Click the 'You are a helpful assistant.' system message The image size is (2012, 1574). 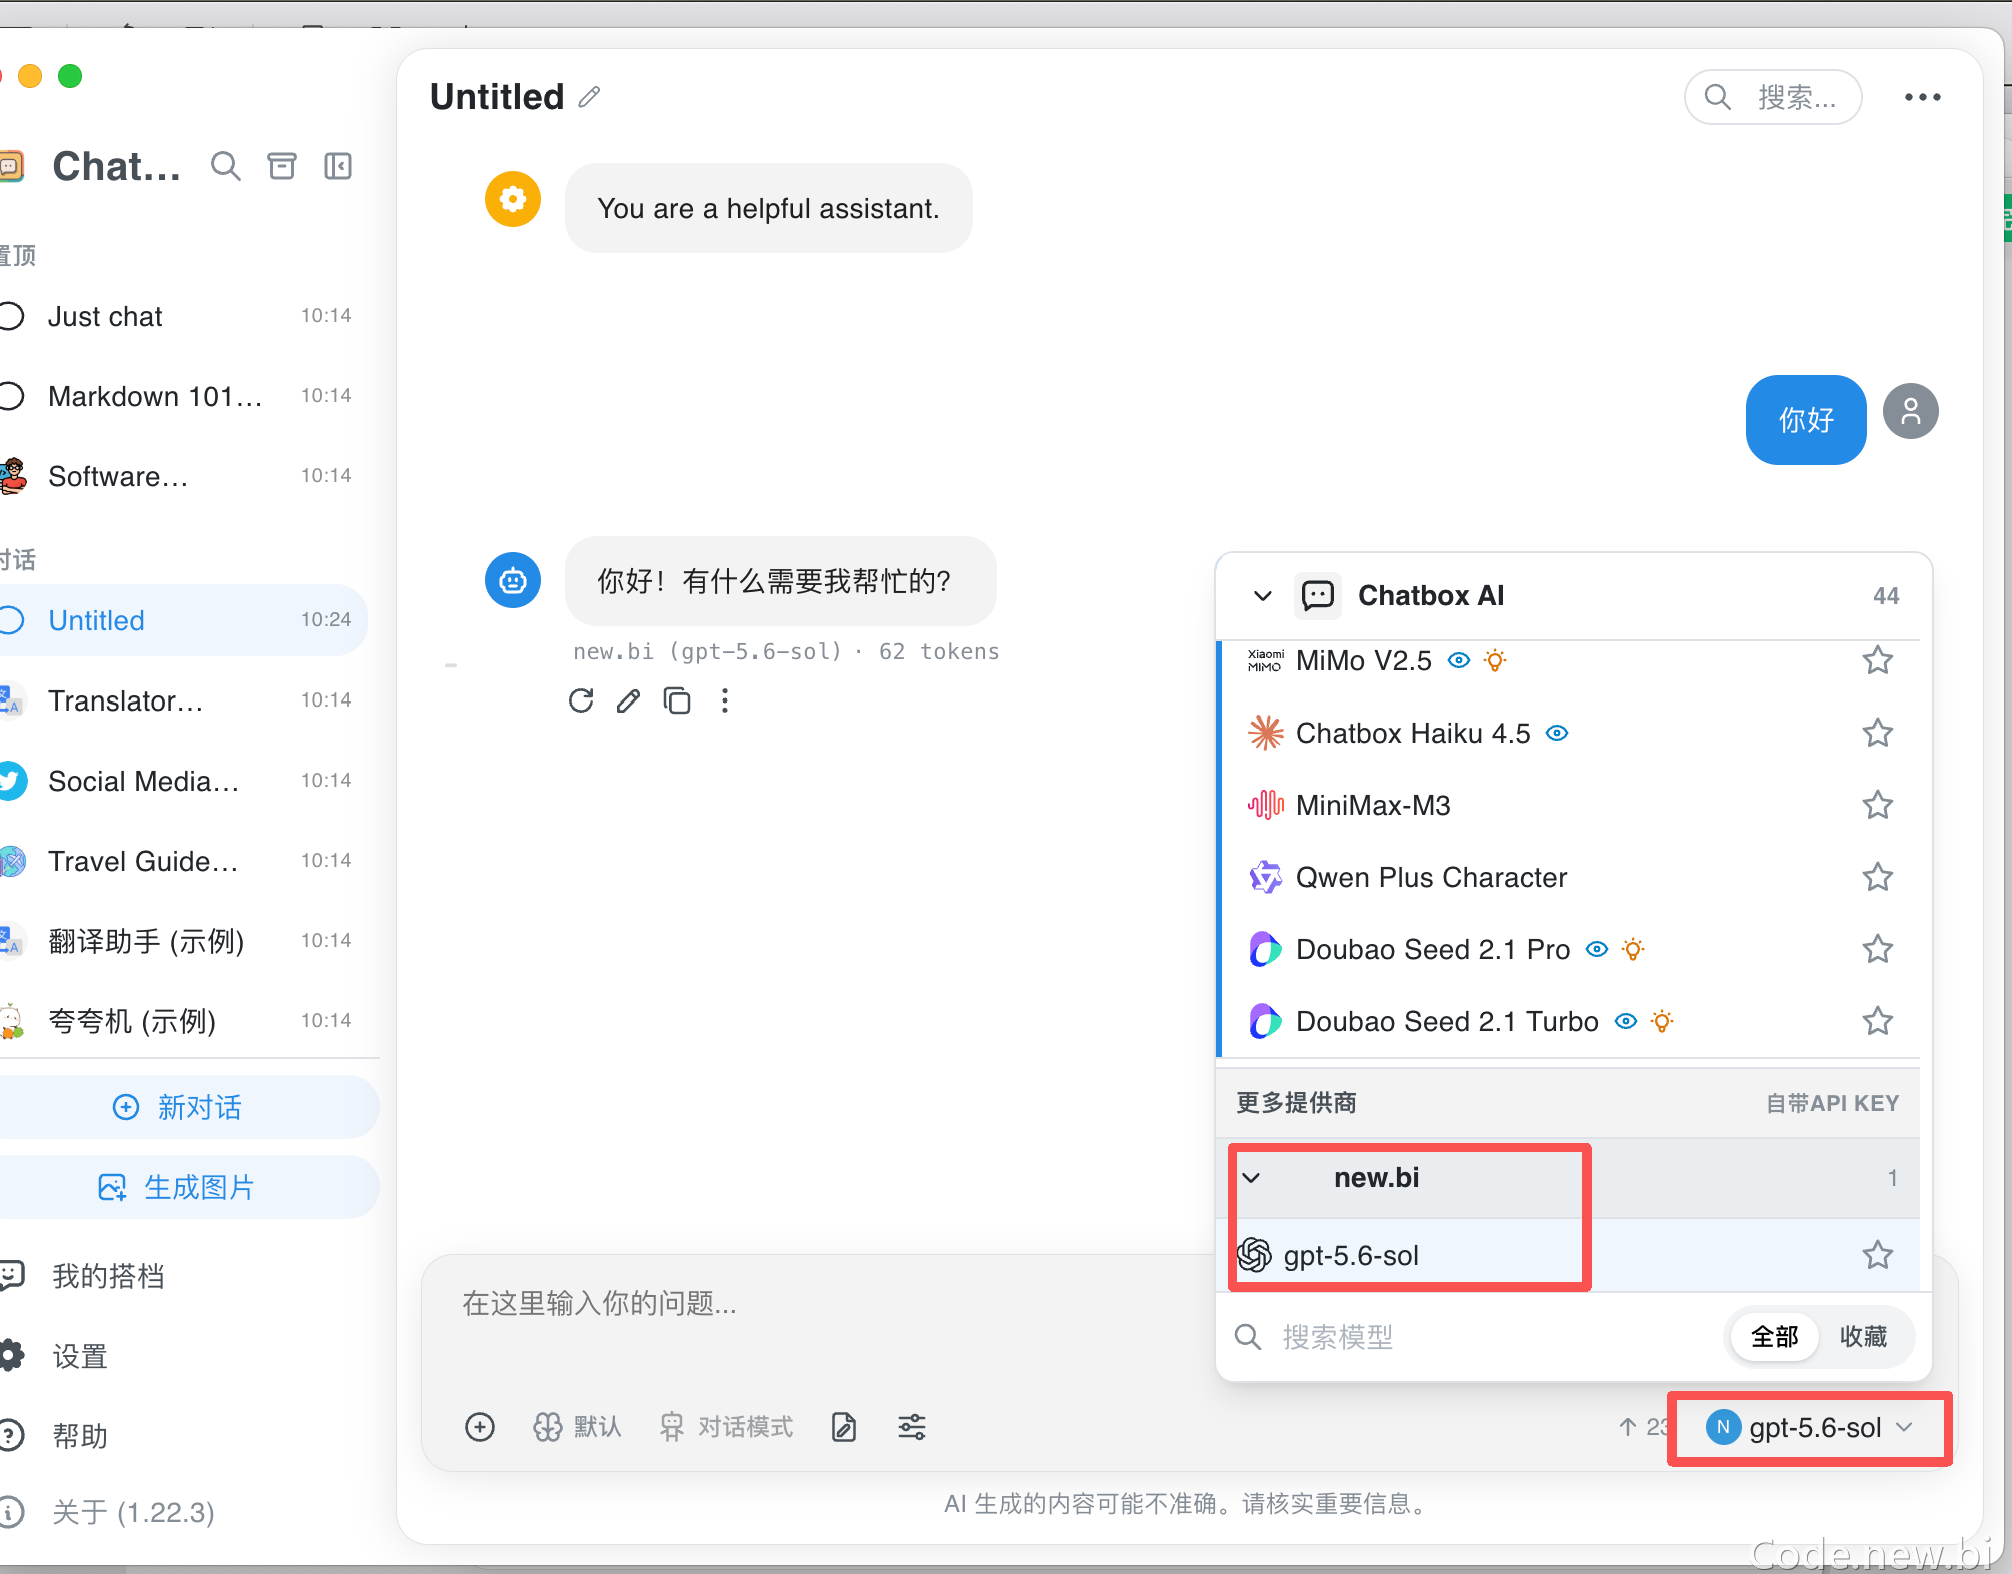click(x=768, y=208)
